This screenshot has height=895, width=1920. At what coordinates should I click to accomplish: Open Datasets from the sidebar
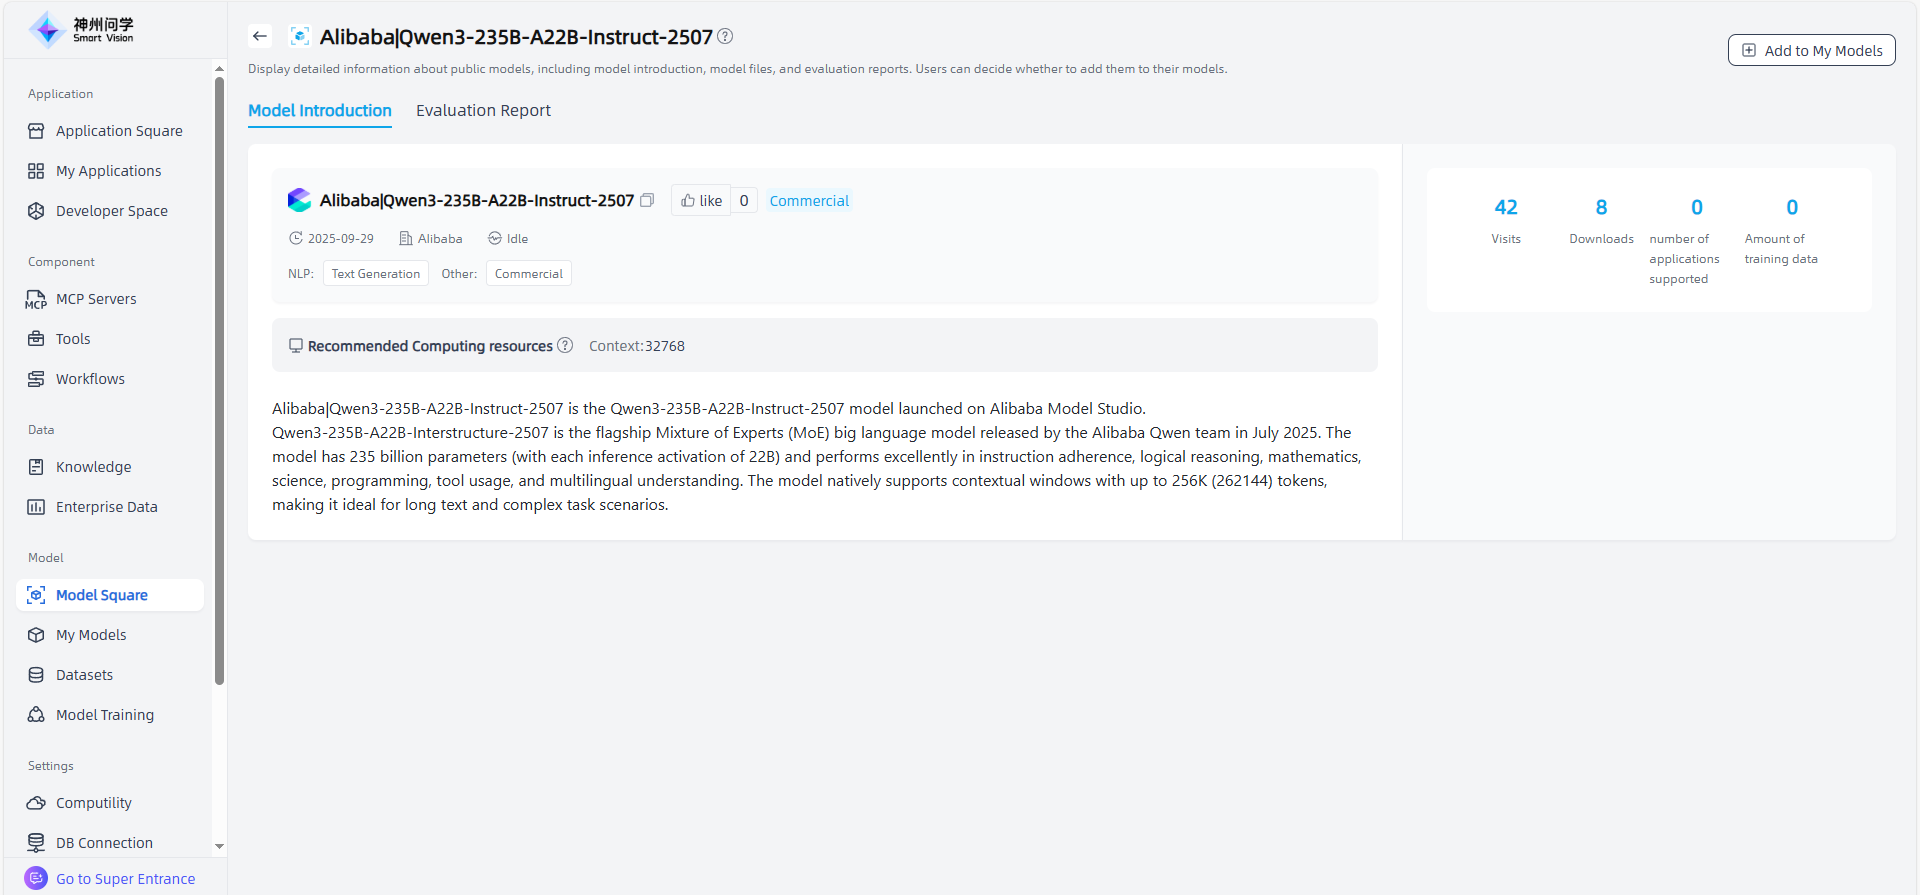coord(84,675)
